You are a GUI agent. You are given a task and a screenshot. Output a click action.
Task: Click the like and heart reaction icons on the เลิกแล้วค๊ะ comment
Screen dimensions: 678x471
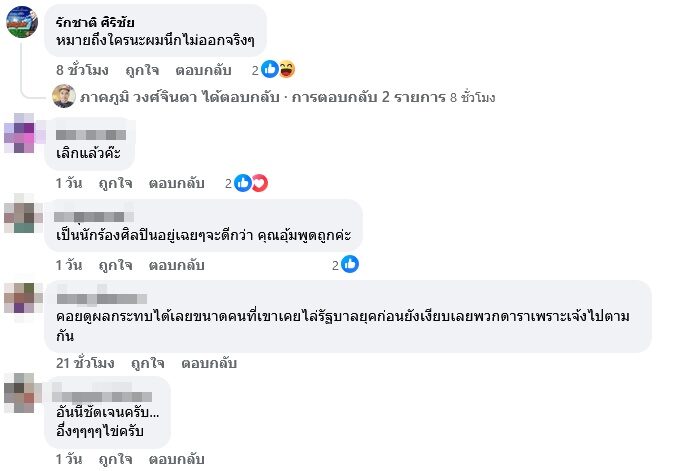251,183
